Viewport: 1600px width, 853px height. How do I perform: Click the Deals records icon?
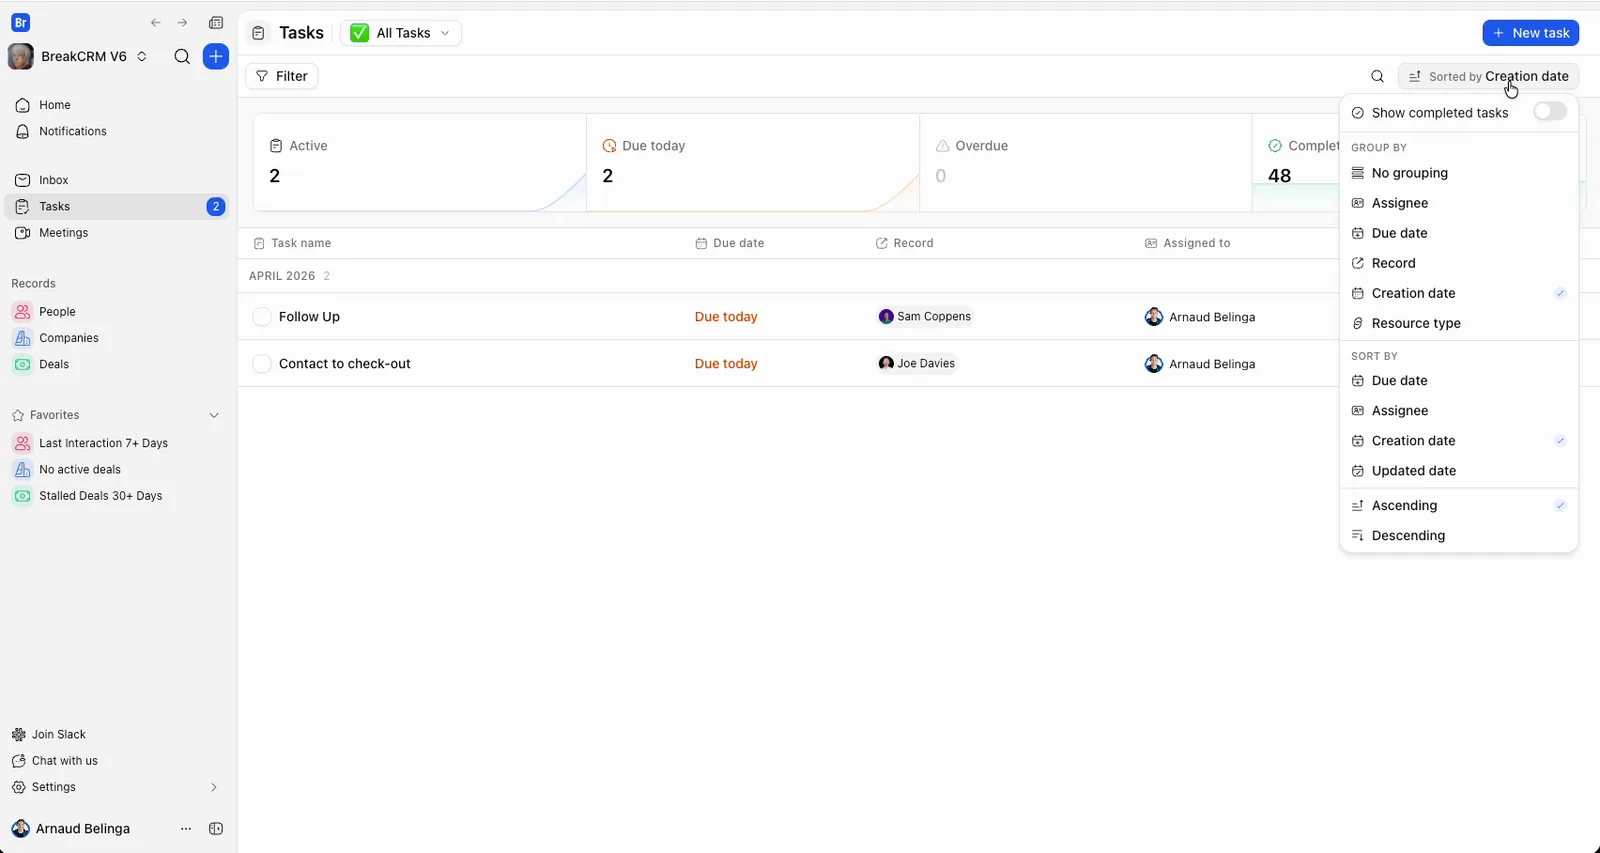23,364
